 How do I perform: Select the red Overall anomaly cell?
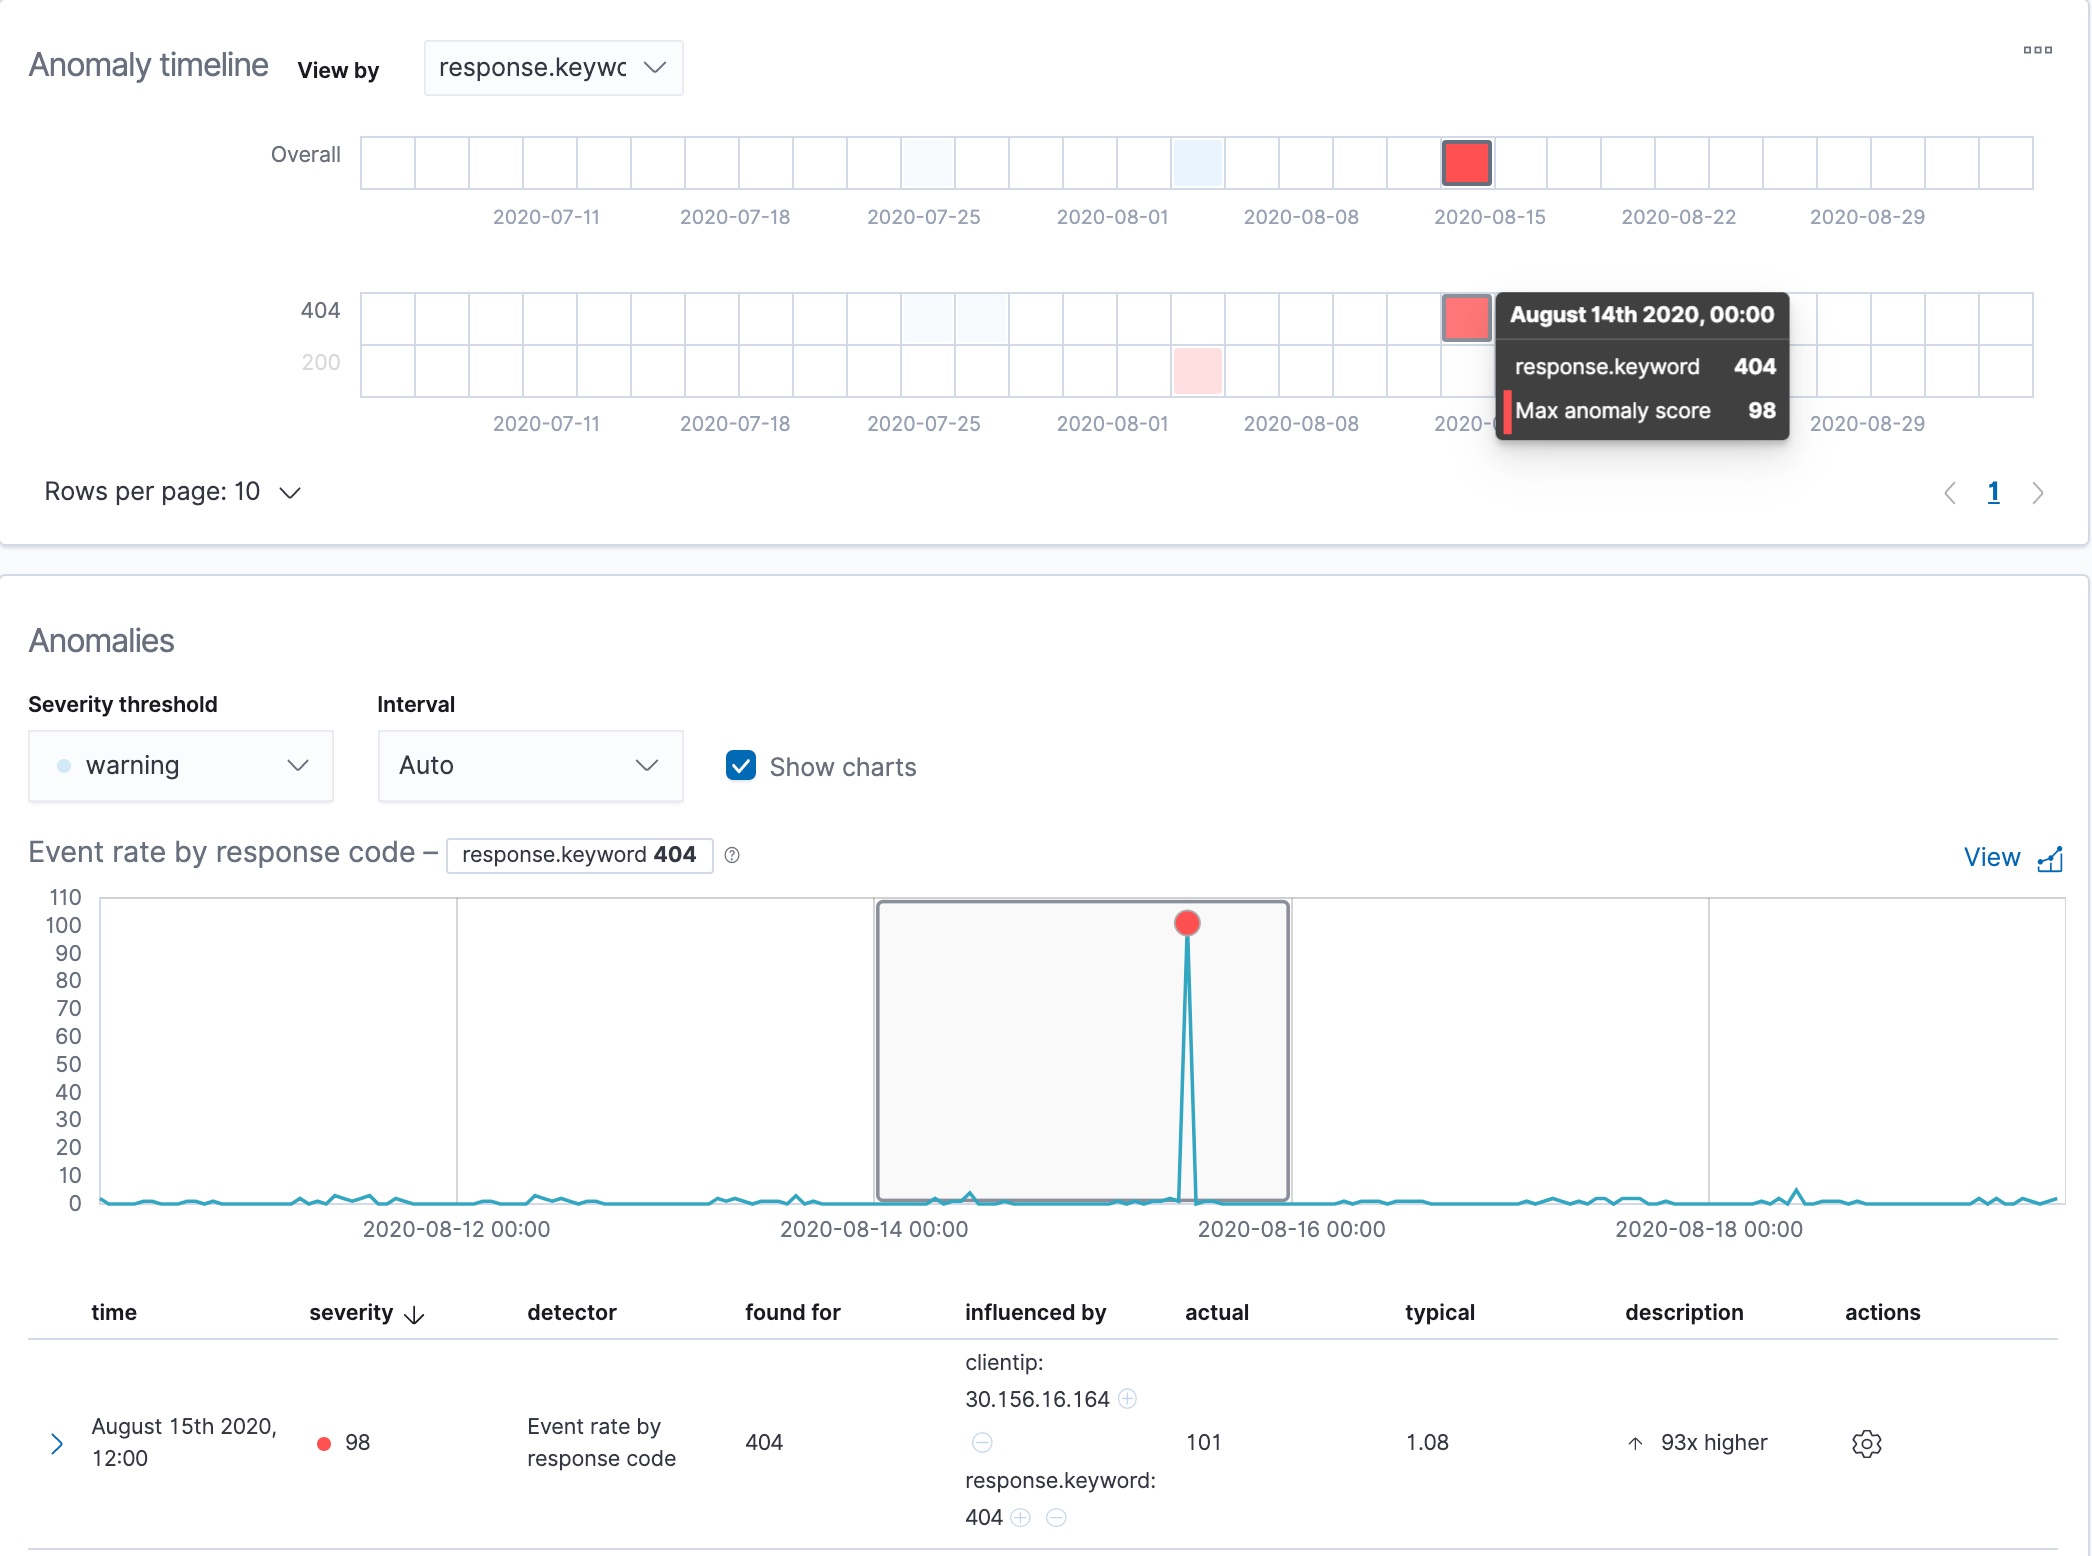click(x=1467, y=163)
